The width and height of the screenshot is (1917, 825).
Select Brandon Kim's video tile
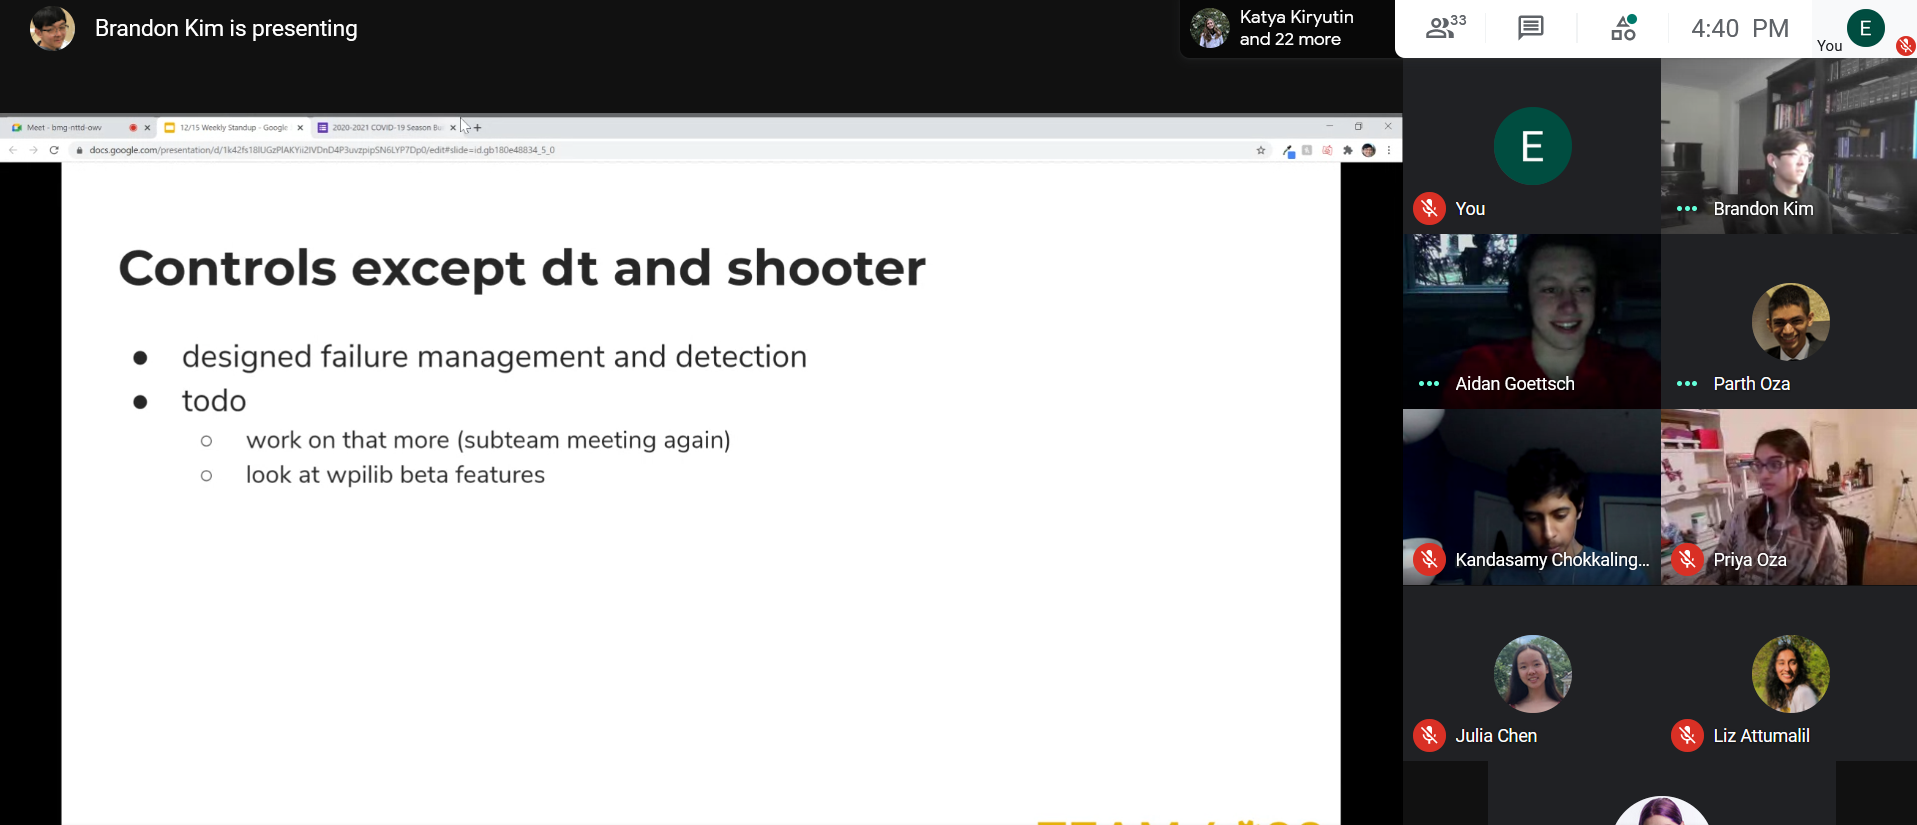point(1788,146)
